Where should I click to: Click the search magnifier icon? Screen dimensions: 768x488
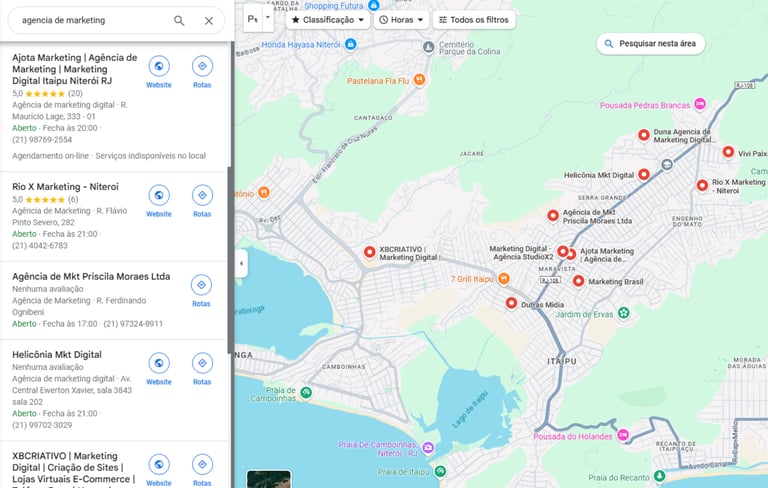179,21
